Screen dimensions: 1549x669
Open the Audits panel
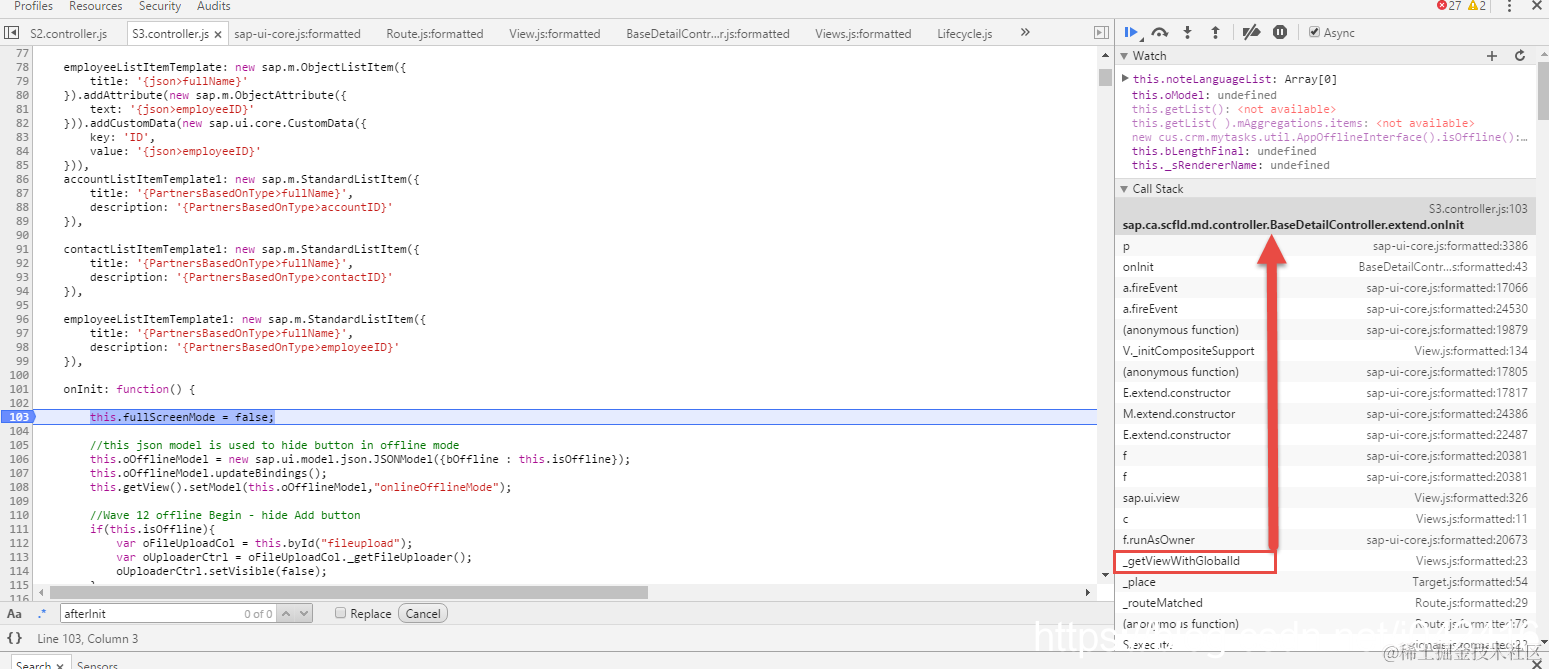point(213,6)
